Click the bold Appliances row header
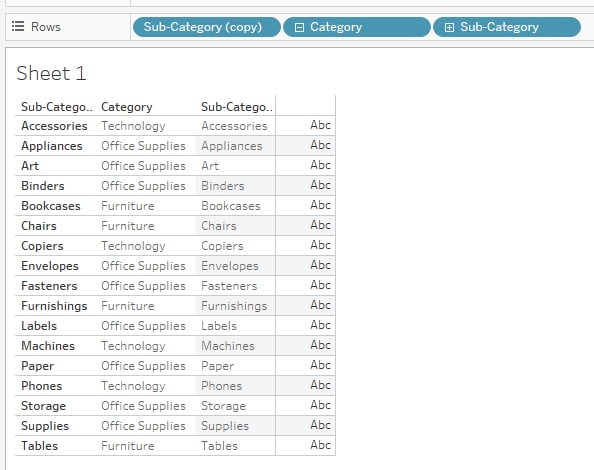 point(52,146)
